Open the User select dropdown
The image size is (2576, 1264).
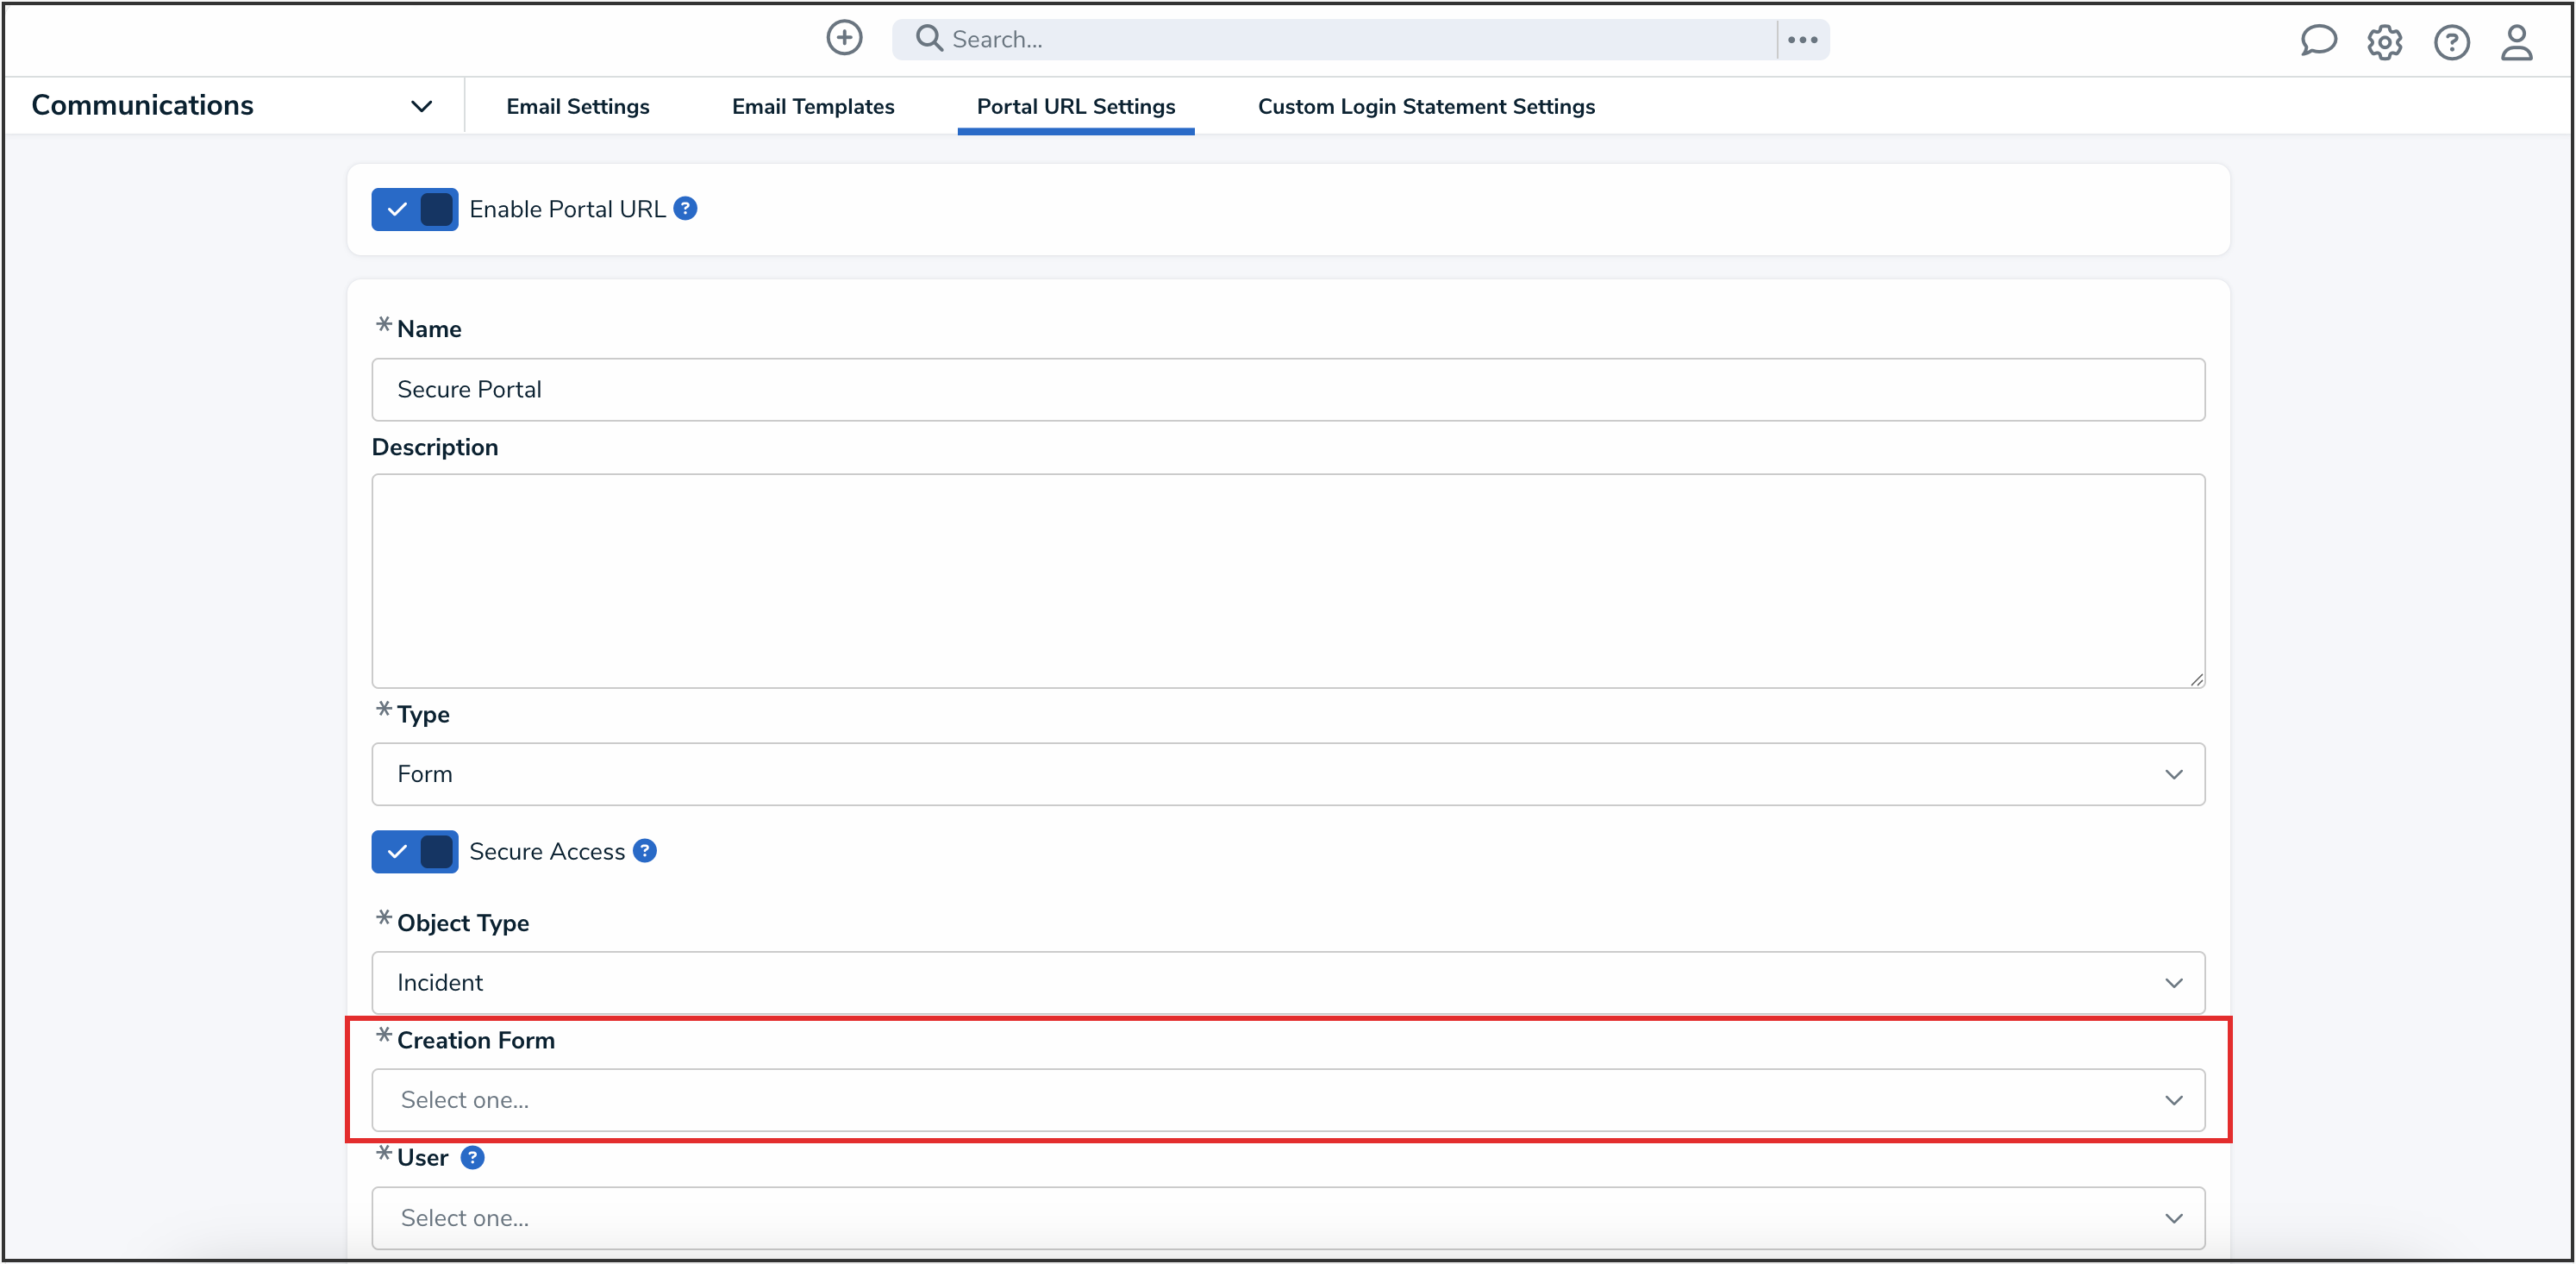click(1288, 1218)
